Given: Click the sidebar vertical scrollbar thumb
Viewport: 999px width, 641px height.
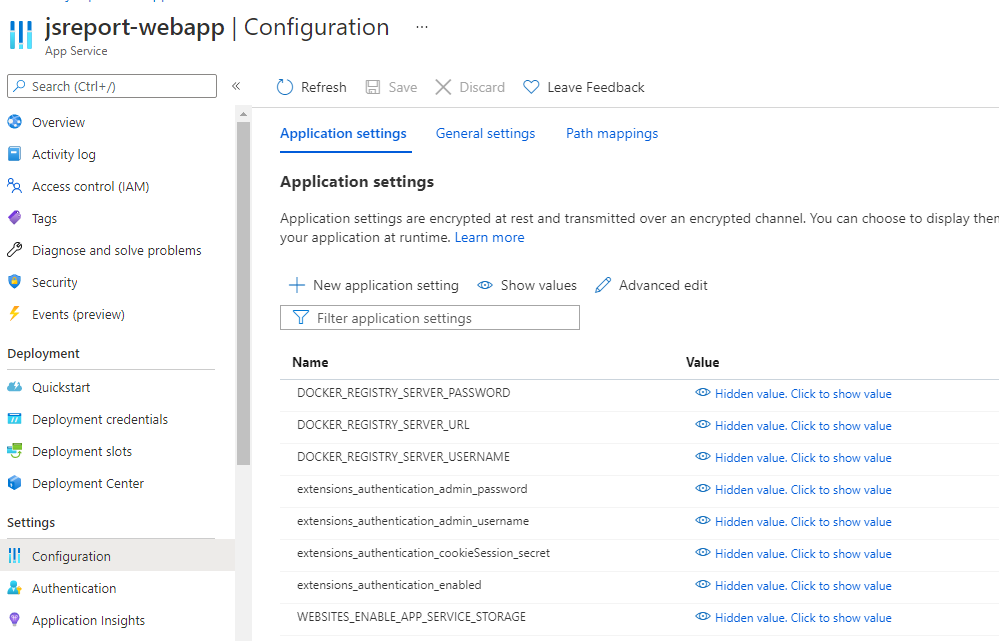Looking at the screenshot, I should tap(243, 293).
